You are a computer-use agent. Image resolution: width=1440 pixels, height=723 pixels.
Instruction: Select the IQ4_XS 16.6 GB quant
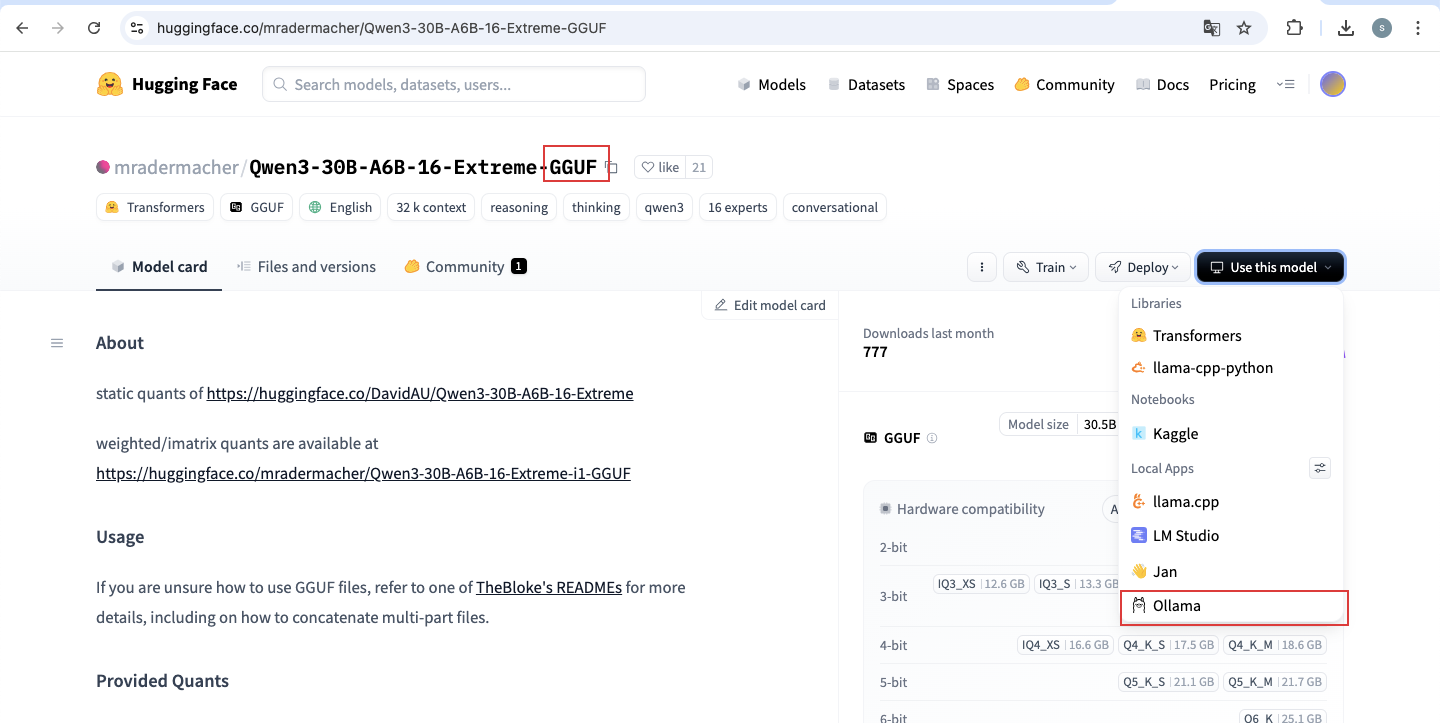point(1064,645)
